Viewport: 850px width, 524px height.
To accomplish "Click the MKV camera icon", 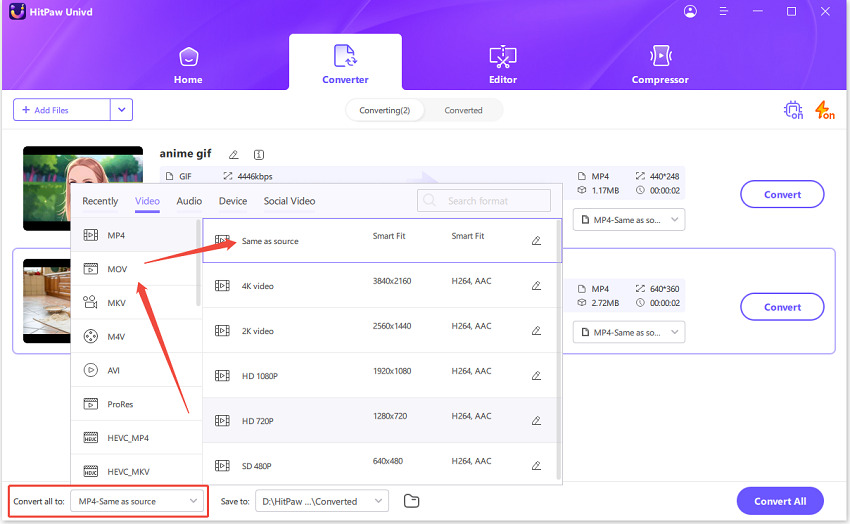I will point(91,302).
